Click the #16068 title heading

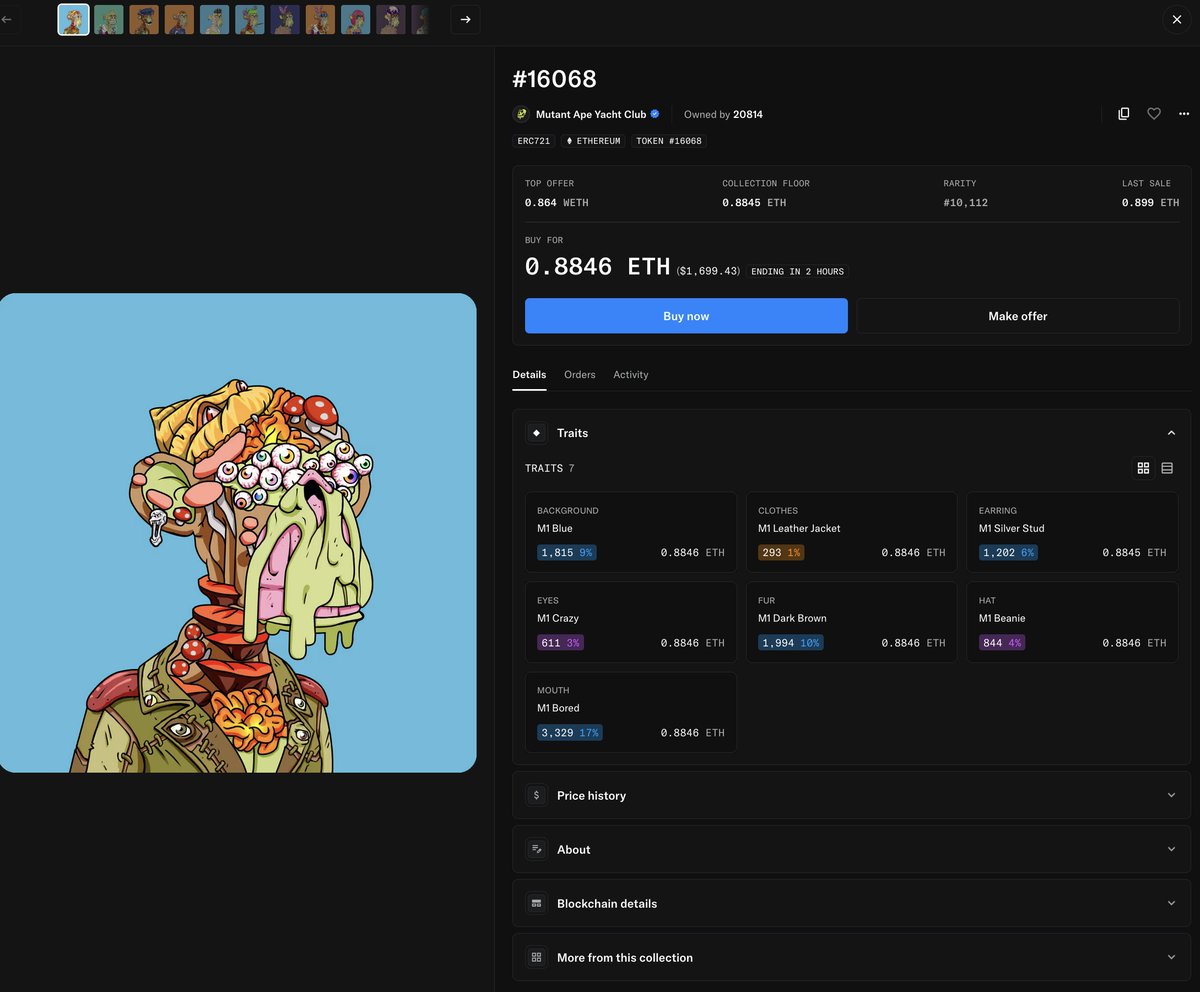pos(554,79)
